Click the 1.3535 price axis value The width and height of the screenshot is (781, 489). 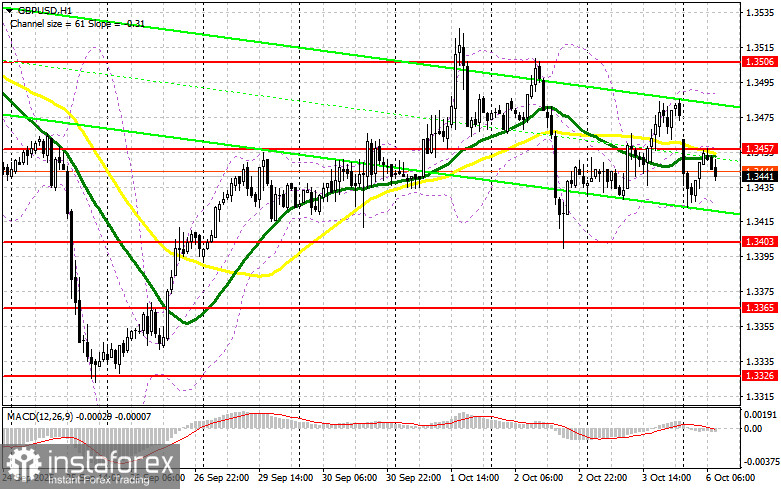point(760,12)
